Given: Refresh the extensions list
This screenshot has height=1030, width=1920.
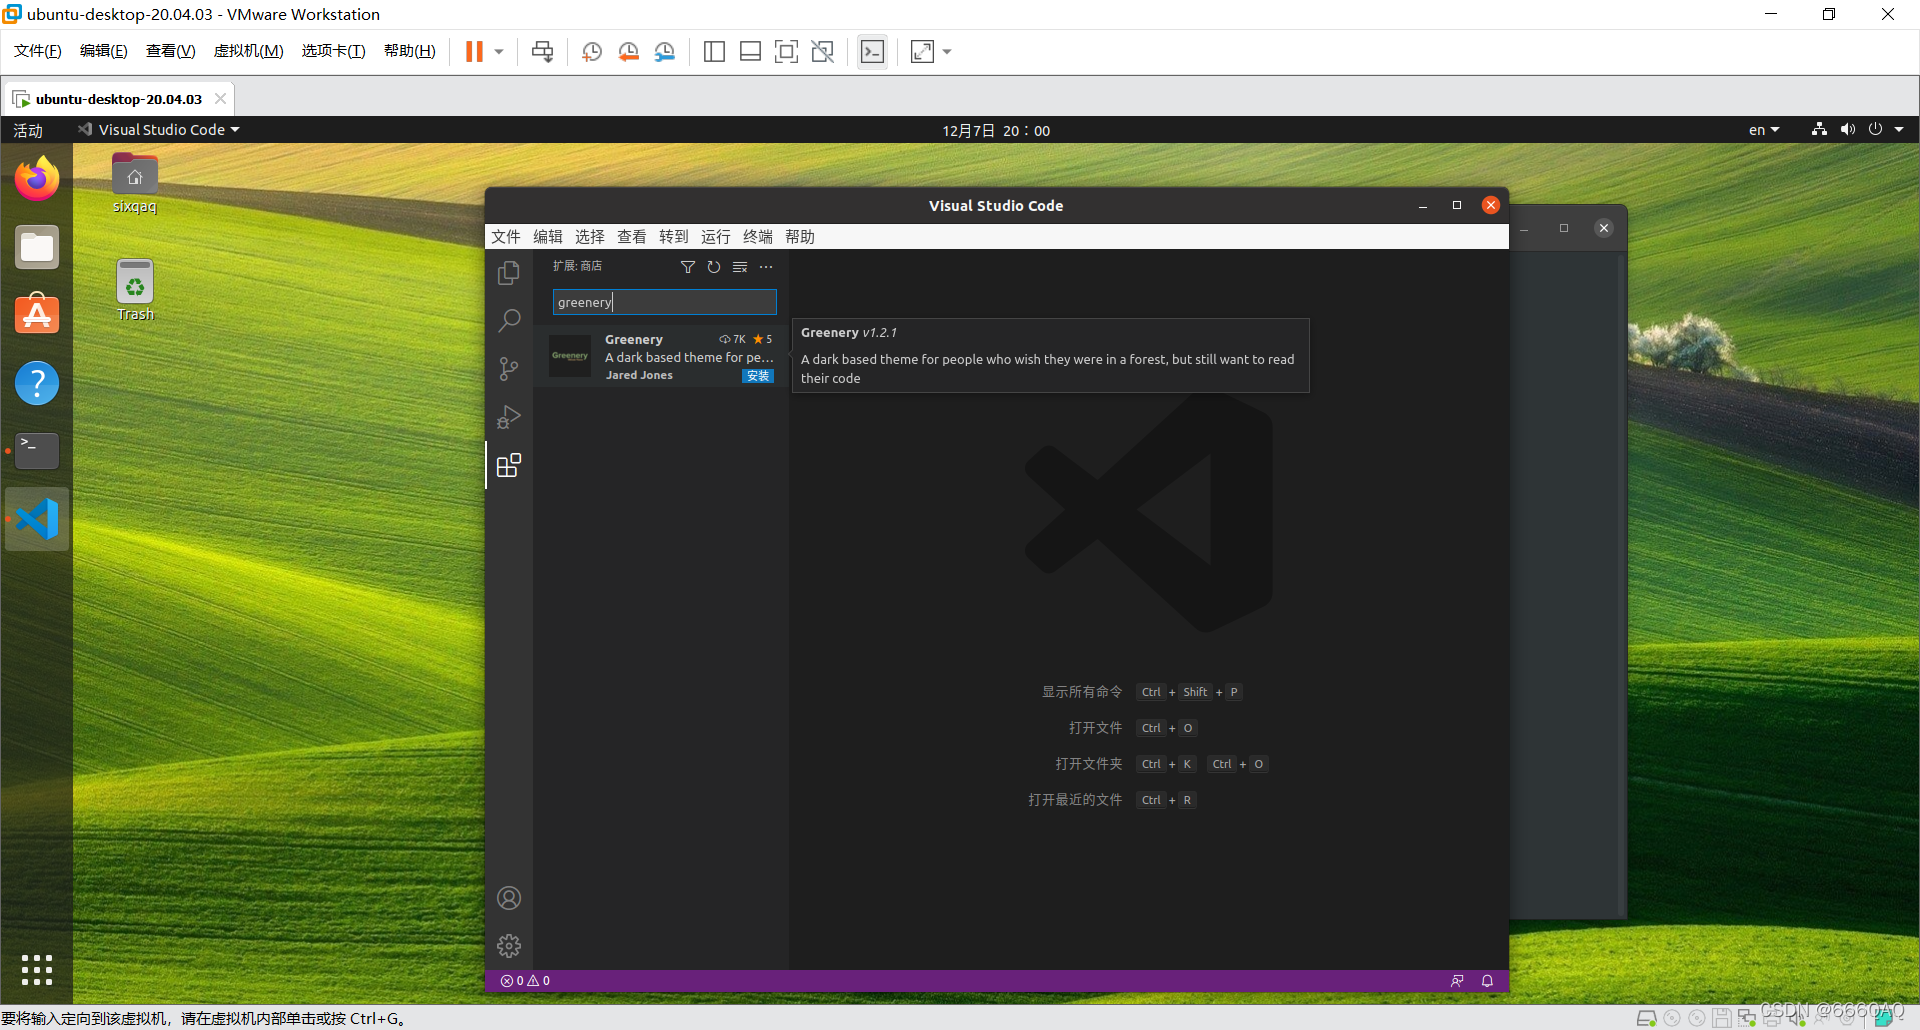Looking at the screenshot, I should point(714,267).
